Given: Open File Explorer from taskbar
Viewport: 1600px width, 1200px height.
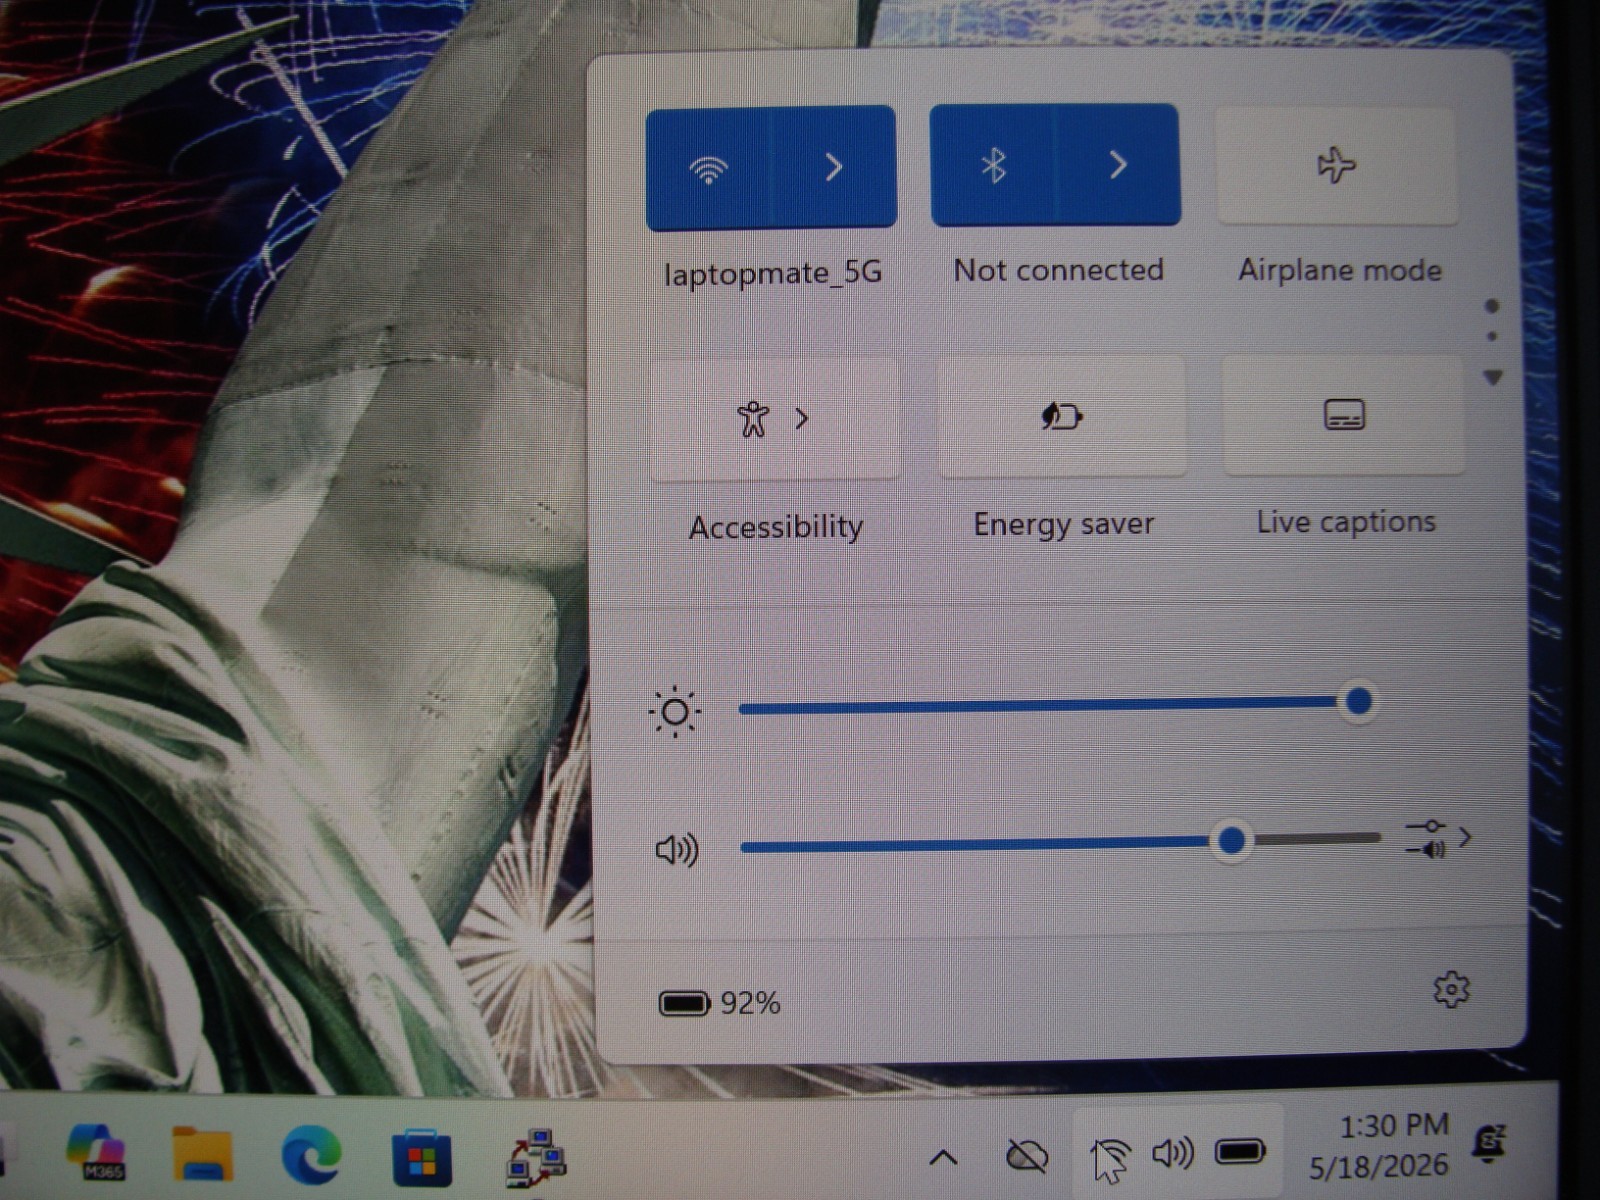Looking at the screenshot, I should pyautogui.click(x=202, y=1154).
